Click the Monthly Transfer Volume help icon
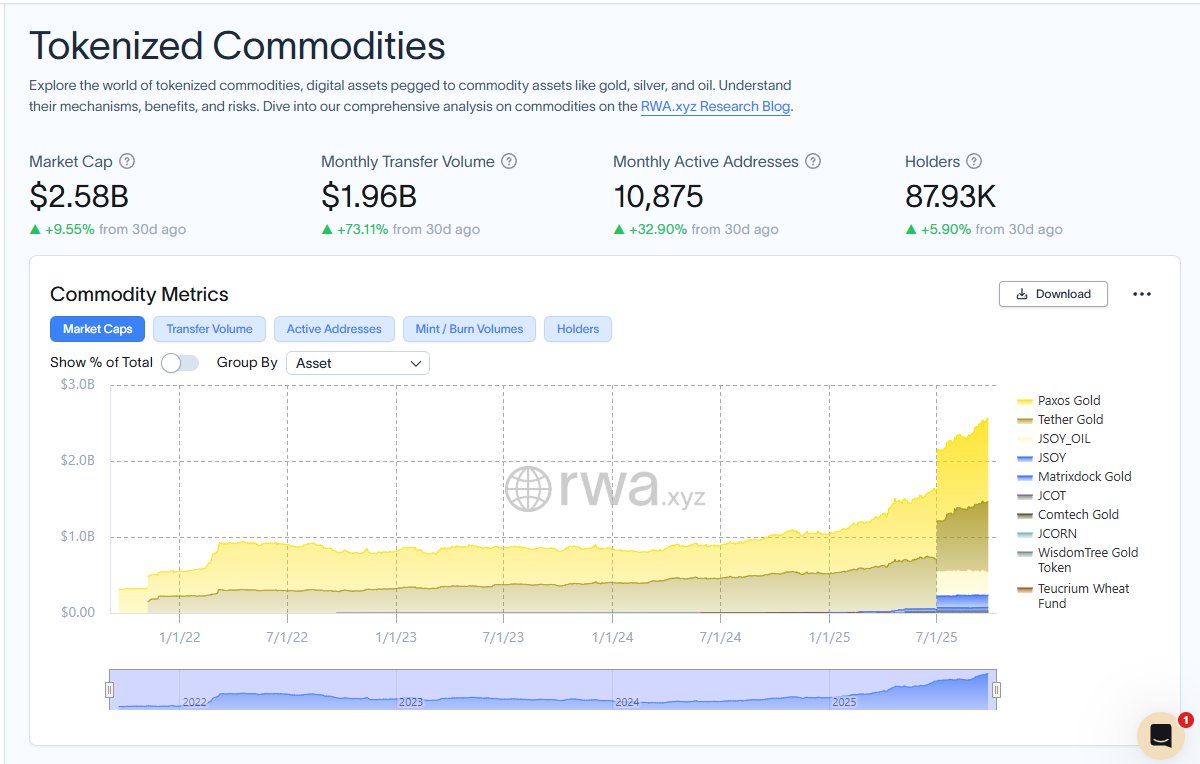The width and height of the screenshot is (1200, 764). [509, 161]
